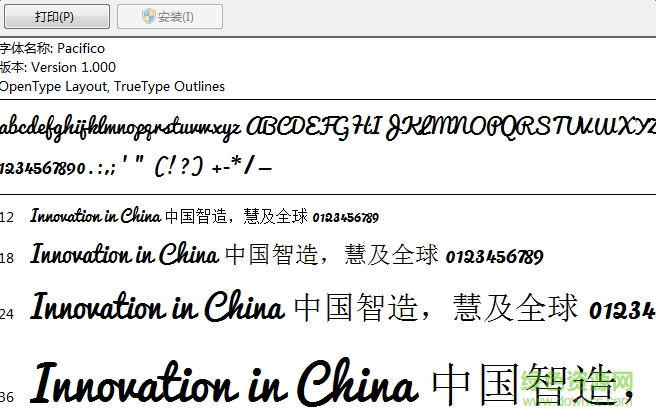Click the 24-point 'Innovation in China' sample

click(157, 306)
